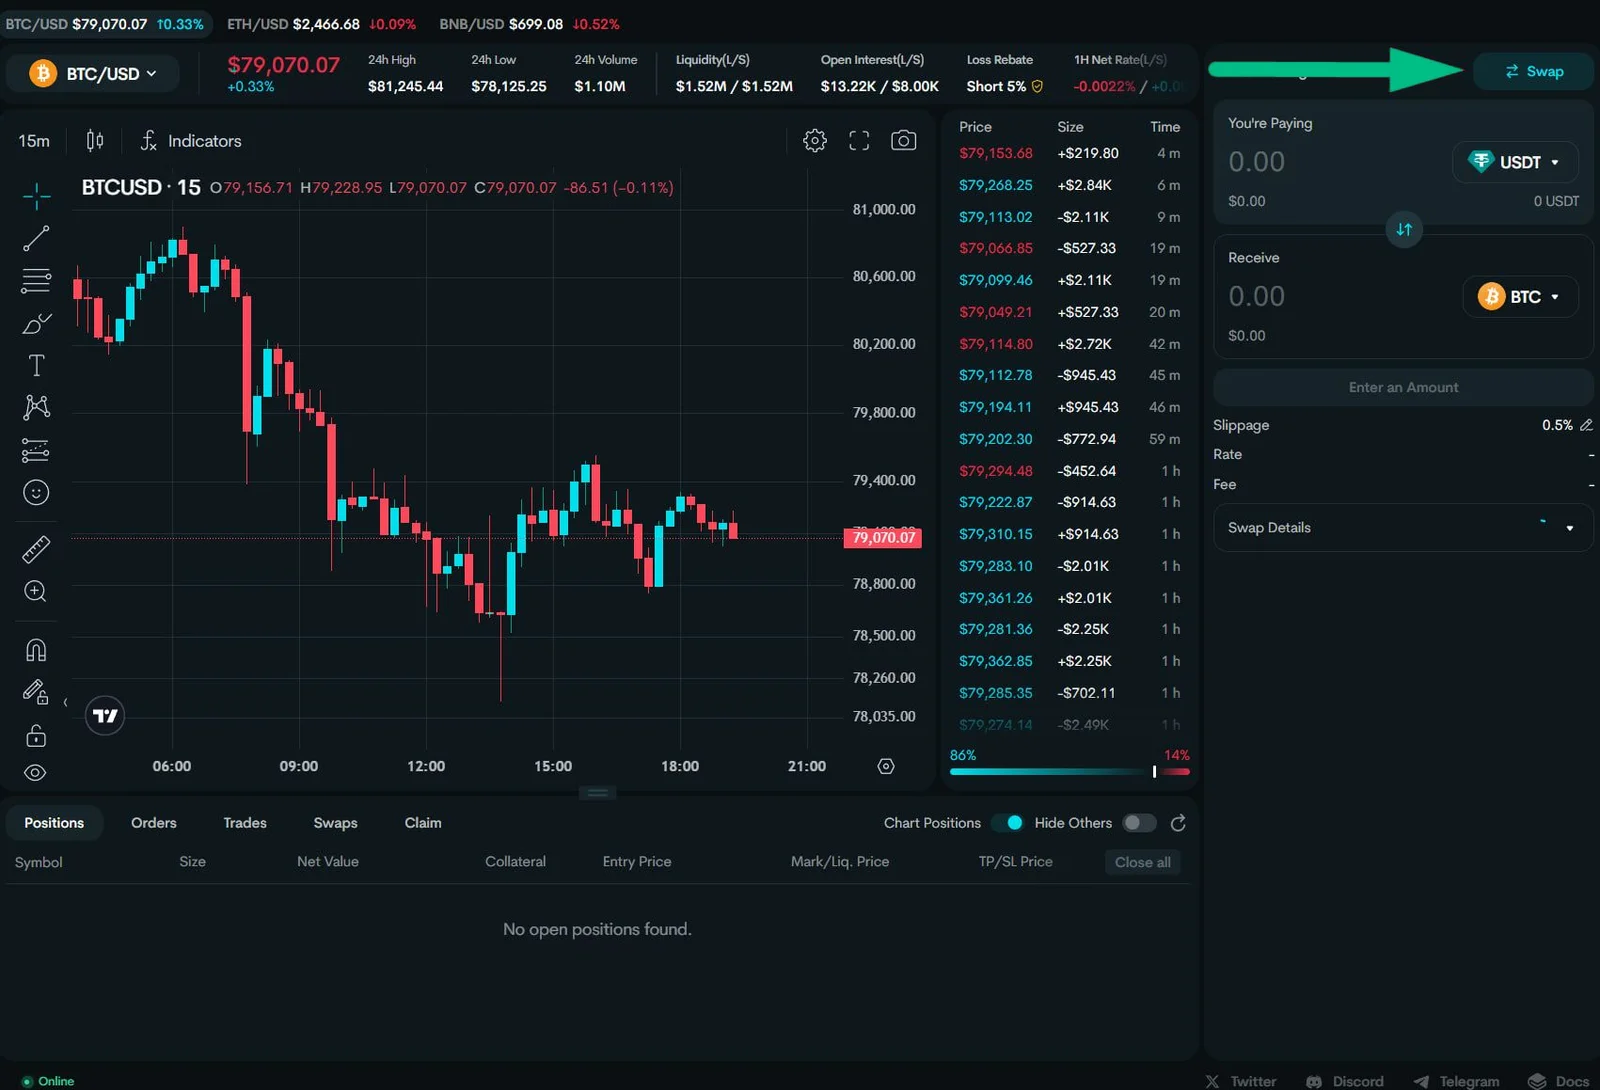Activate the zoom in tool
The image size is (1600, 1090).
pos(36,591)
